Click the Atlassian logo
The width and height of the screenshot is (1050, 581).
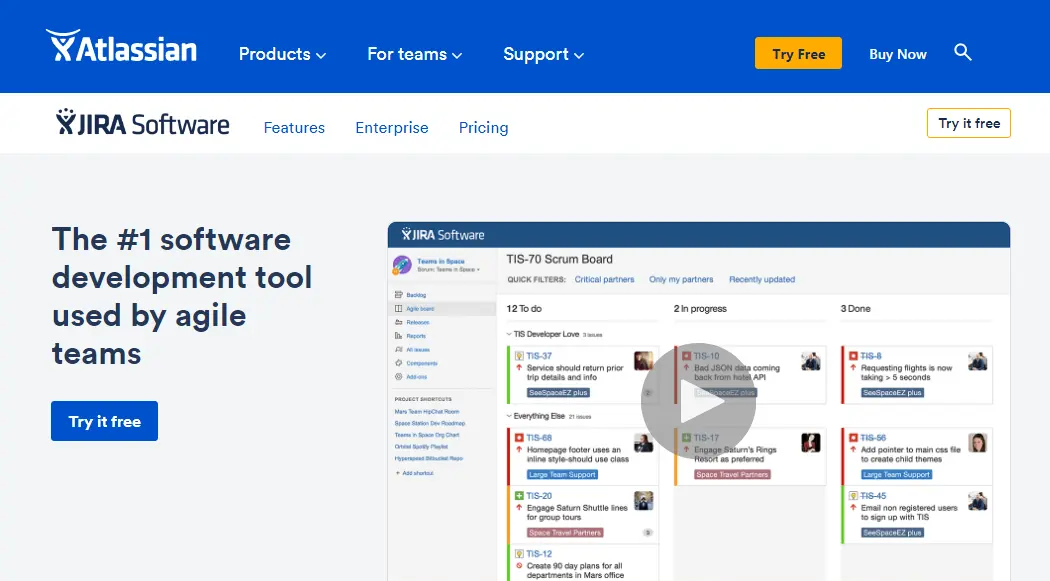(121, 46)
